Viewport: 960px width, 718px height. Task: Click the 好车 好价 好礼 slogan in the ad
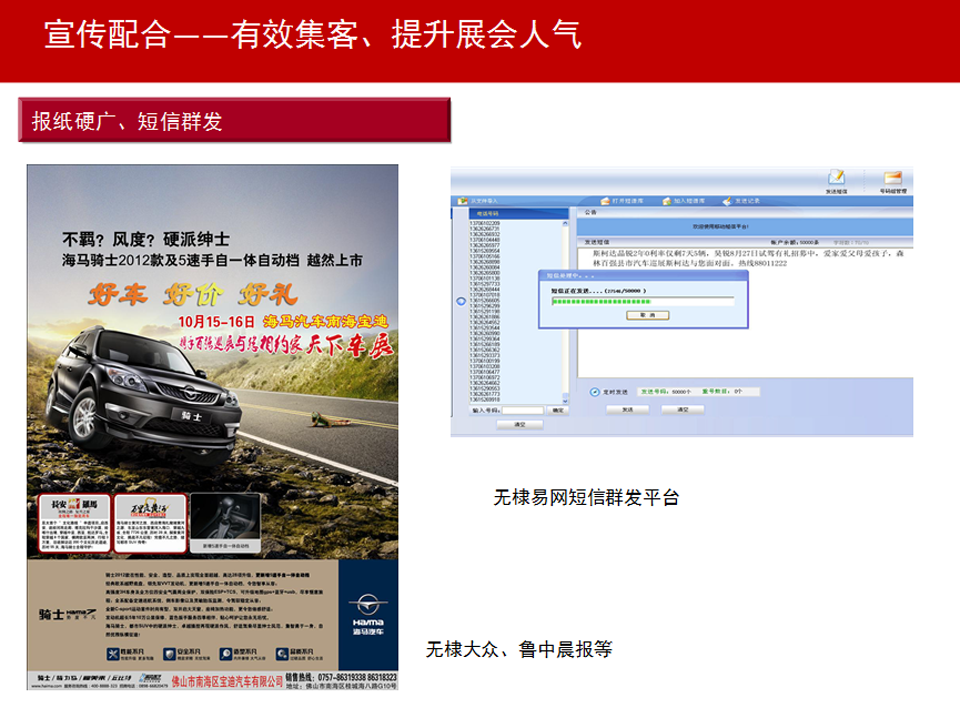[x=193, y=294]
